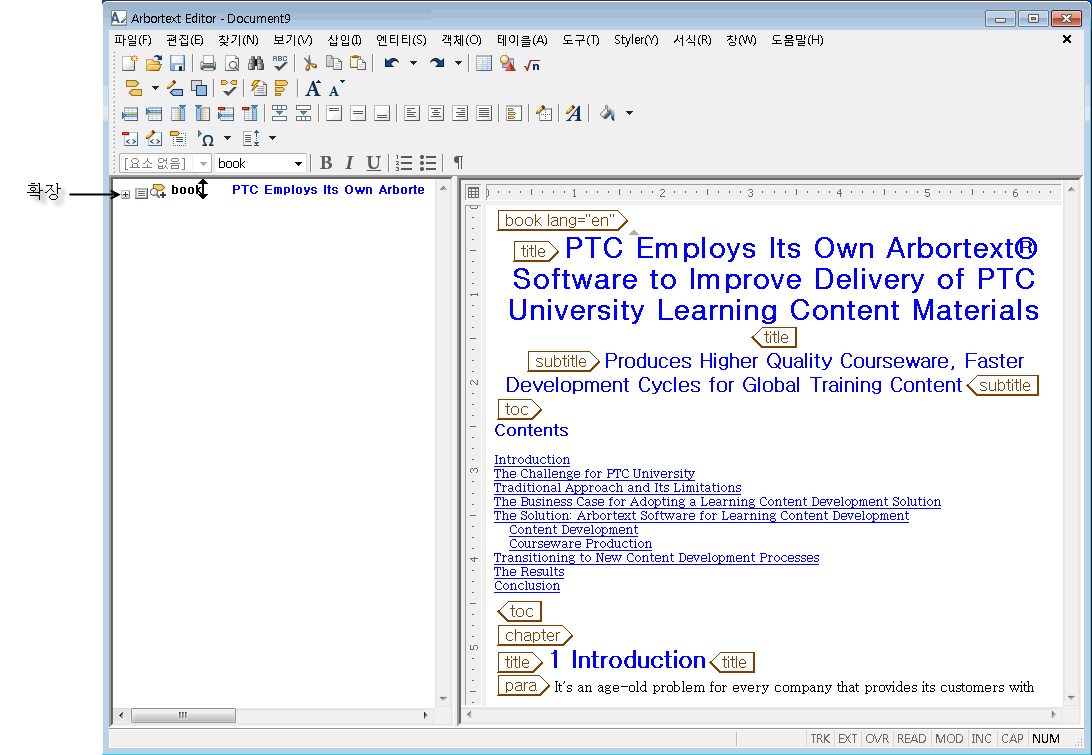Toggle justify alignment

(484, 114)
